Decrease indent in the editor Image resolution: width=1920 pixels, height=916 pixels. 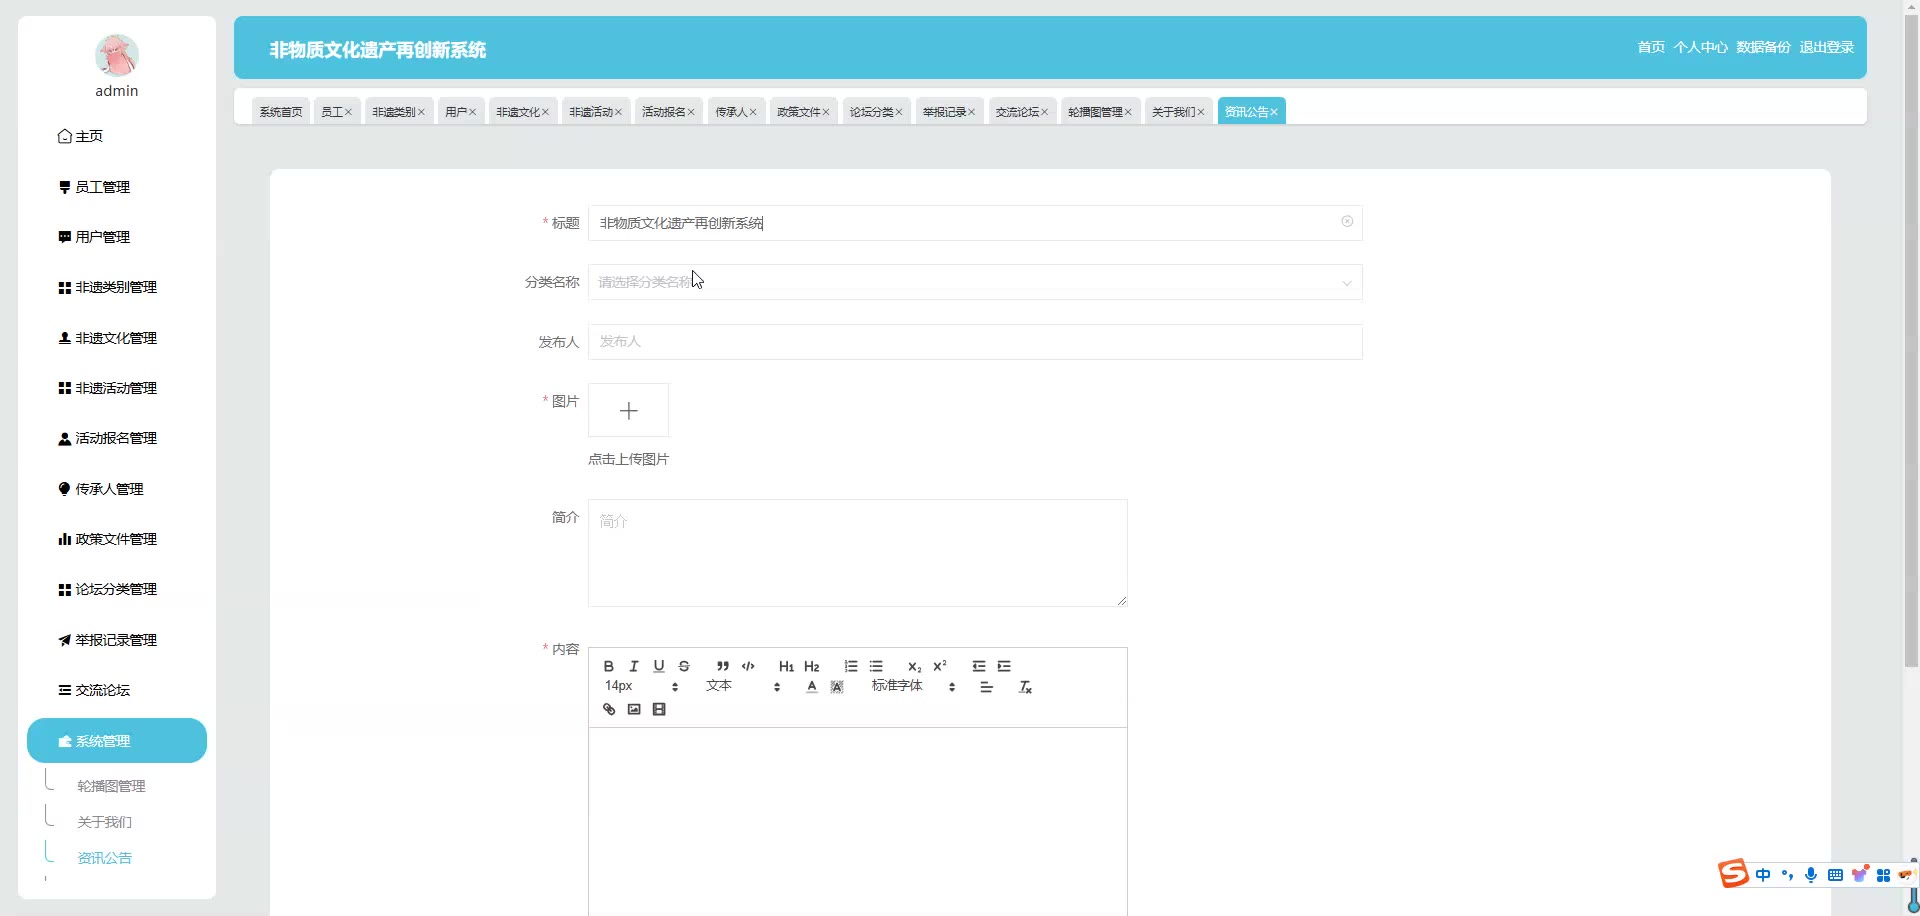click(x=979, y=666)
